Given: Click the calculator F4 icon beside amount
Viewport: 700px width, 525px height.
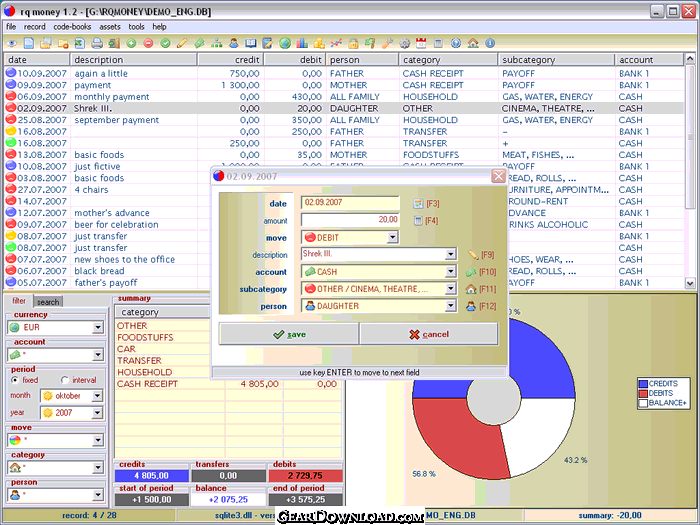Looking at the screenshot, I should tap(418, 221).
